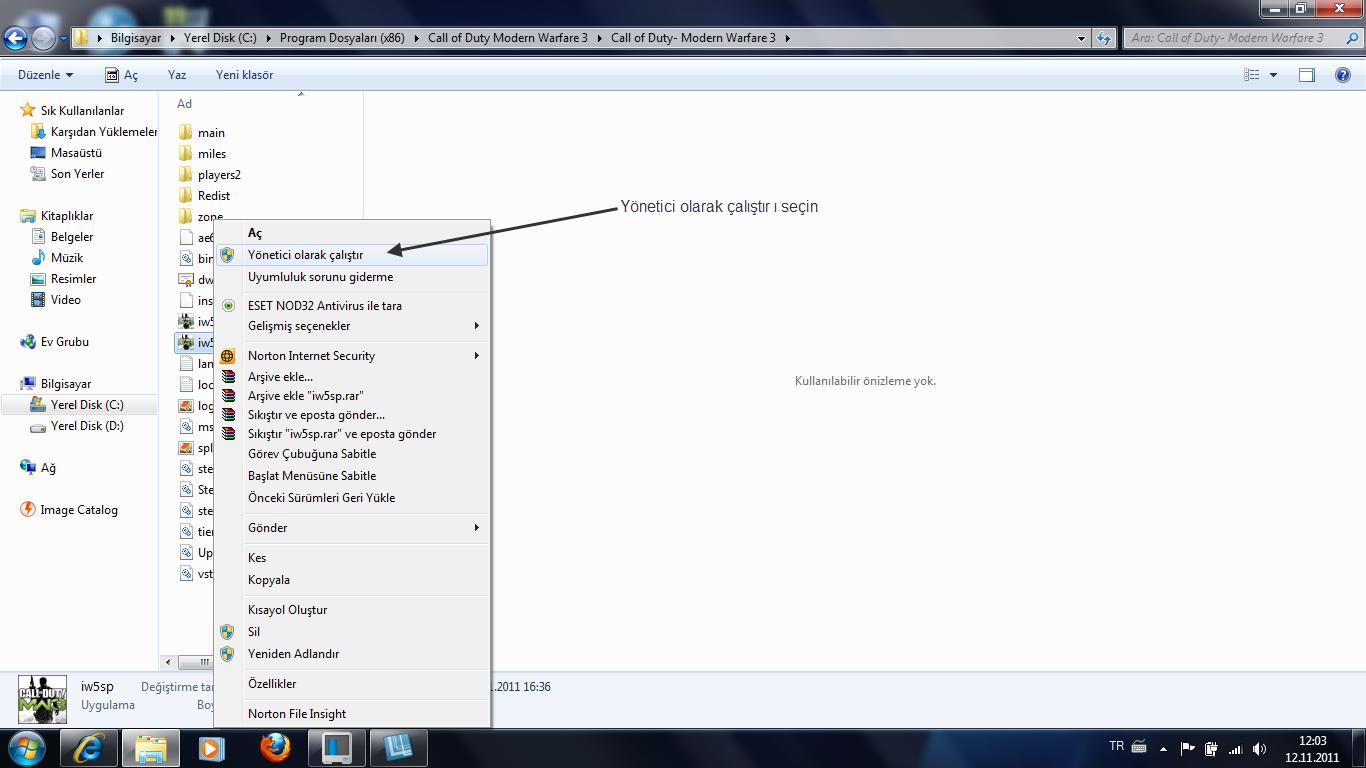Click the Call of Duty MW3 thumbnail

point(42,699)
